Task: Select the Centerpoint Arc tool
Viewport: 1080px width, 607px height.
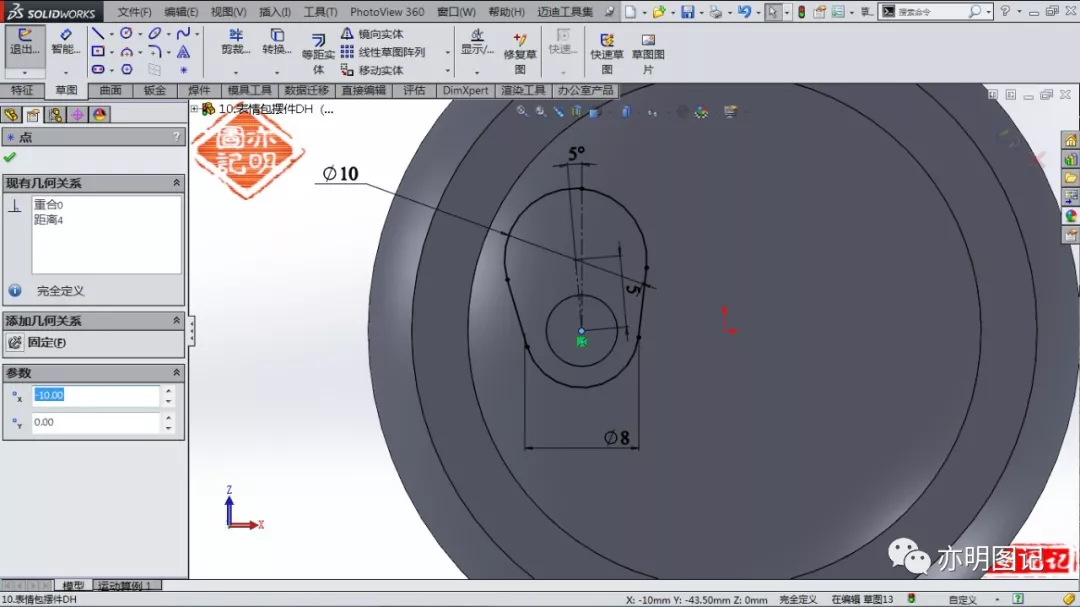Action: (127, 52)
